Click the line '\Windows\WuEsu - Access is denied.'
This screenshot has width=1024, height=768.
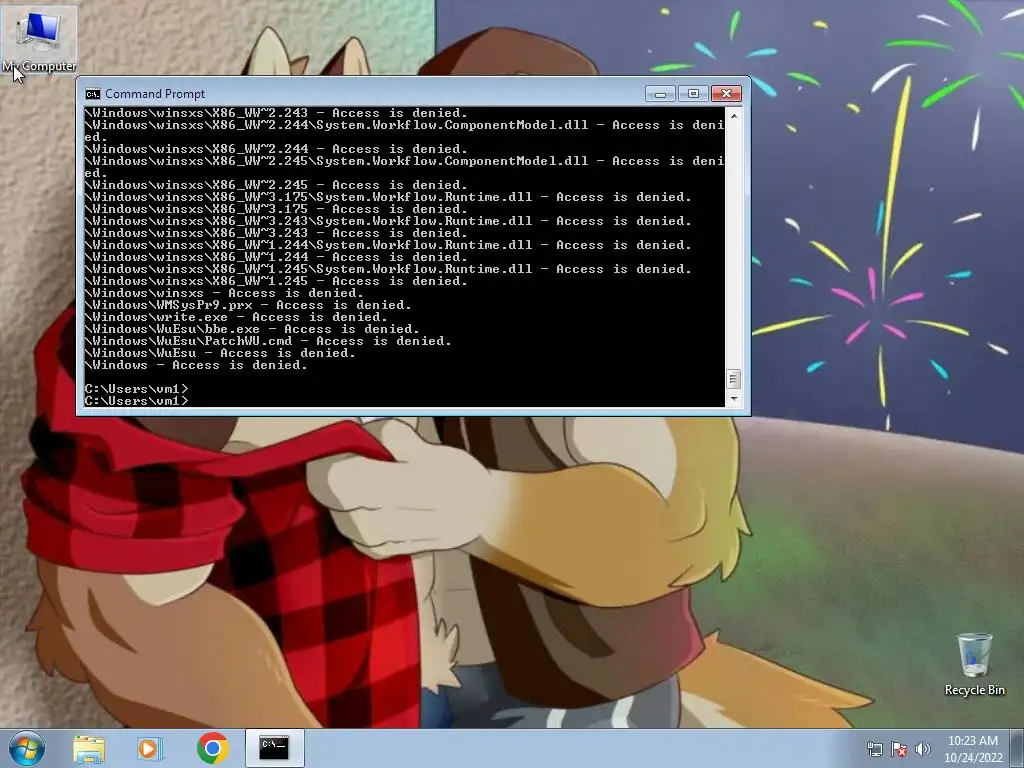220,353
